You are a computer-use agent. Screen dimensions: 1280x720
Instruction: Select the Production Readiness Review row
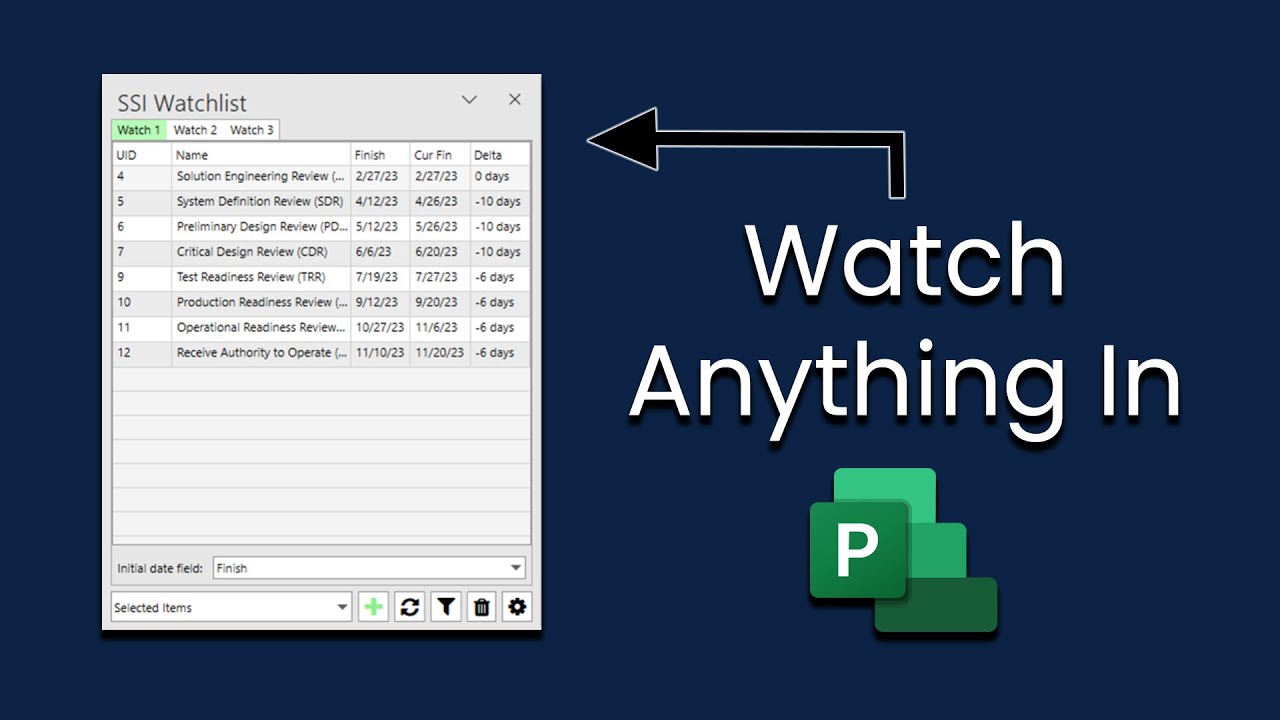[321, 302]
